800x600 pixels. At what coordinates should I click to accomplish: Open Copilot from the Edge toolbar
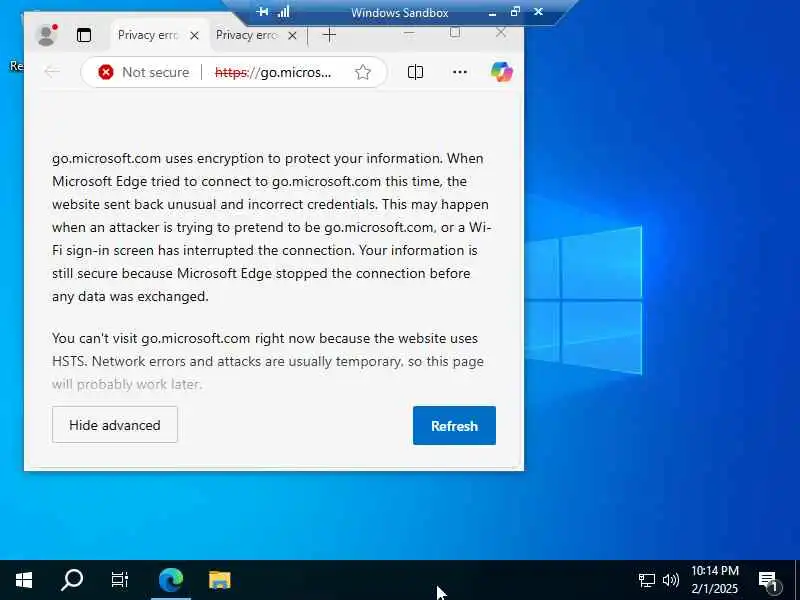(502, 72)
